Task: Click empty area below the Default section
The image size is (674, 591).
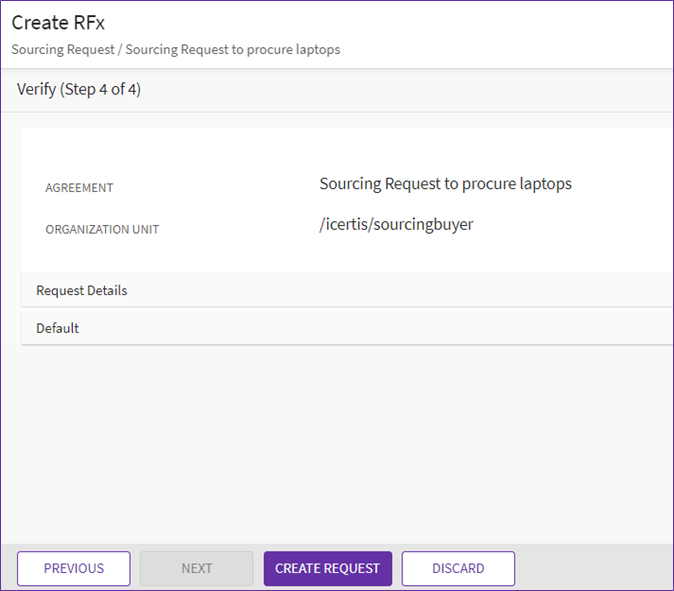Action: click(x=340, y=440)
